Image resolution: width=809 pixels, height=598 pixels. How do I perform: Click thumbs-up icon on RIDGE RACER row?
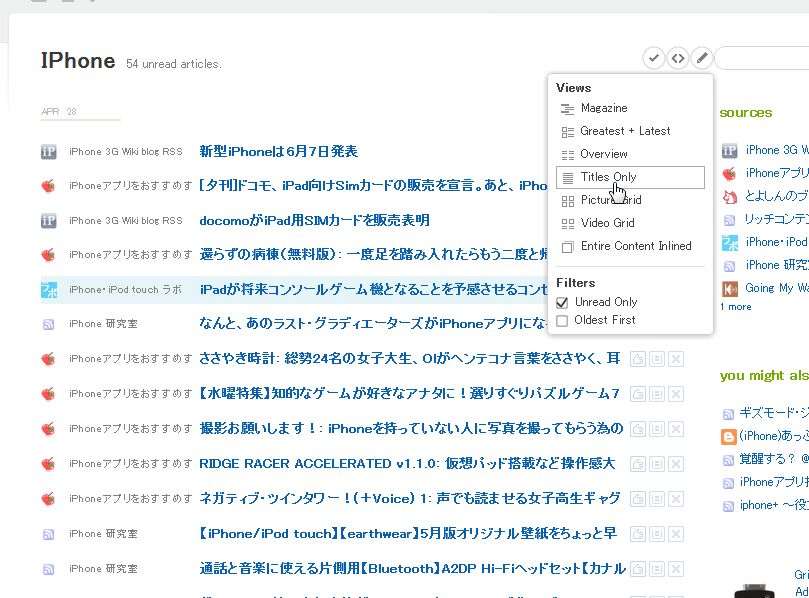click(638, 464)
